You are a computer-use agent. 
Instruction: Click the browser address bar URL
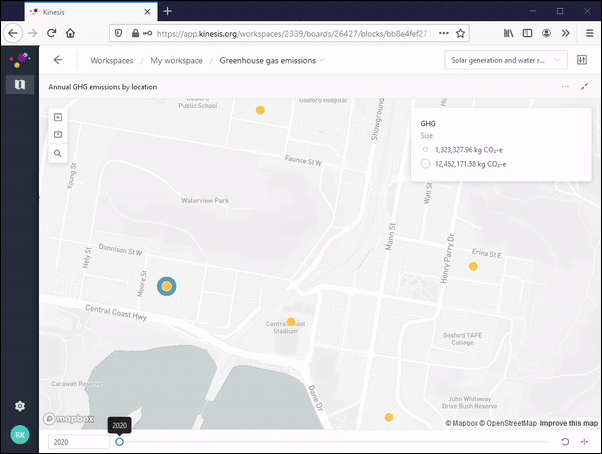coord(292,34)
